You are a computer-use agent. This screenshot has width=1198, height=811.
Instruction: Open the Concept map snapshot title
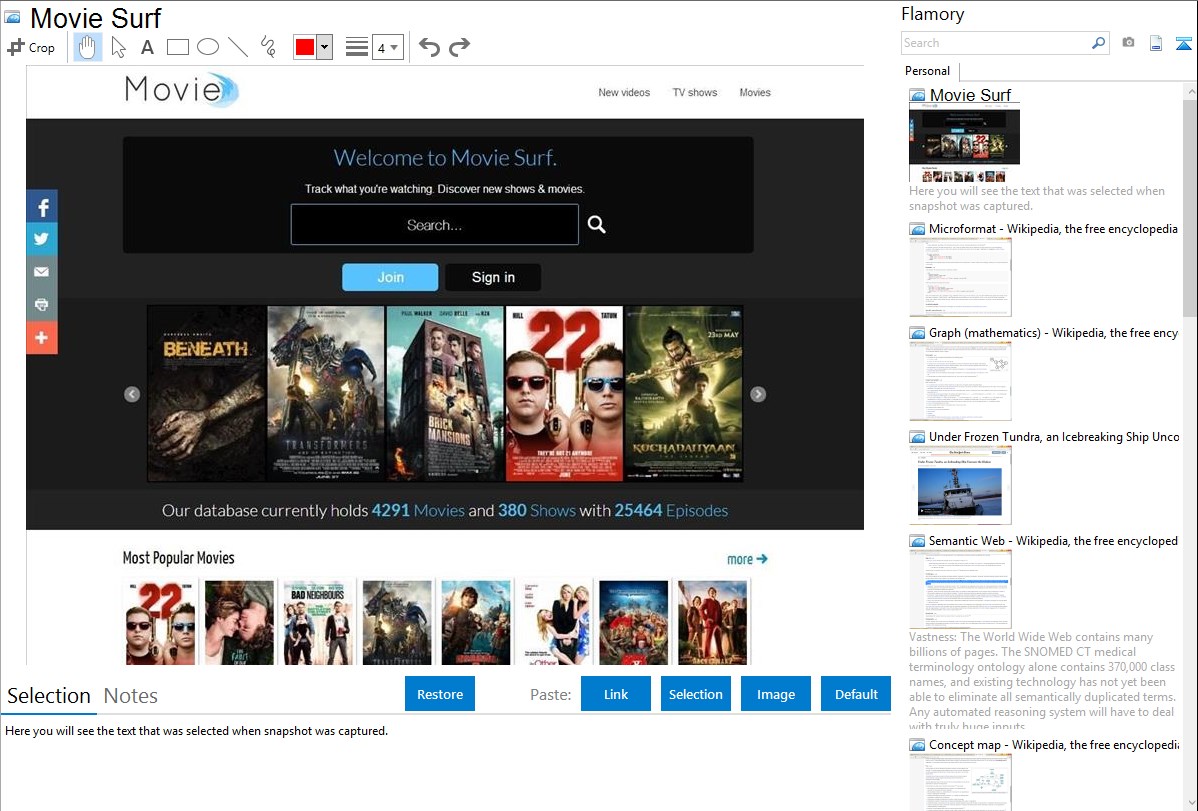[x=1053, y=744]
